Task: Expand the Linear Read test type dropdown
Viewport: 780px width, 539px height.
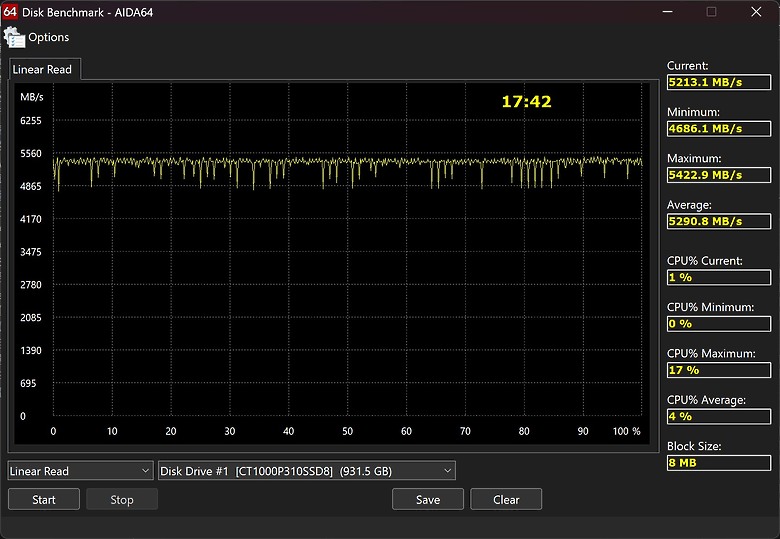Action: point(80,471)
